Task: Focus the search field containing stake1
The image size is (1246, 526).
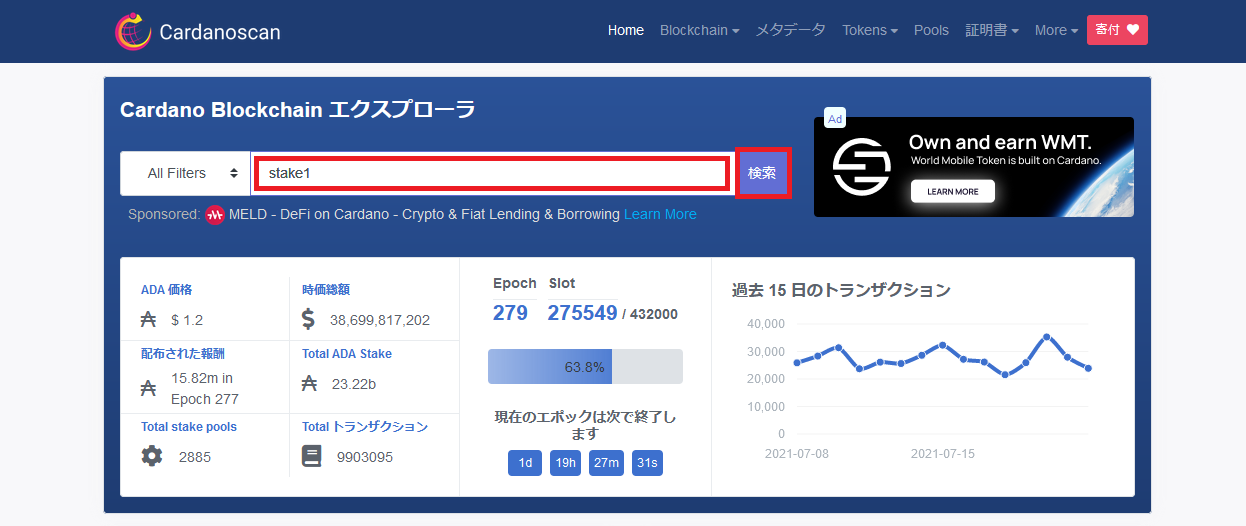Action: 491,173
